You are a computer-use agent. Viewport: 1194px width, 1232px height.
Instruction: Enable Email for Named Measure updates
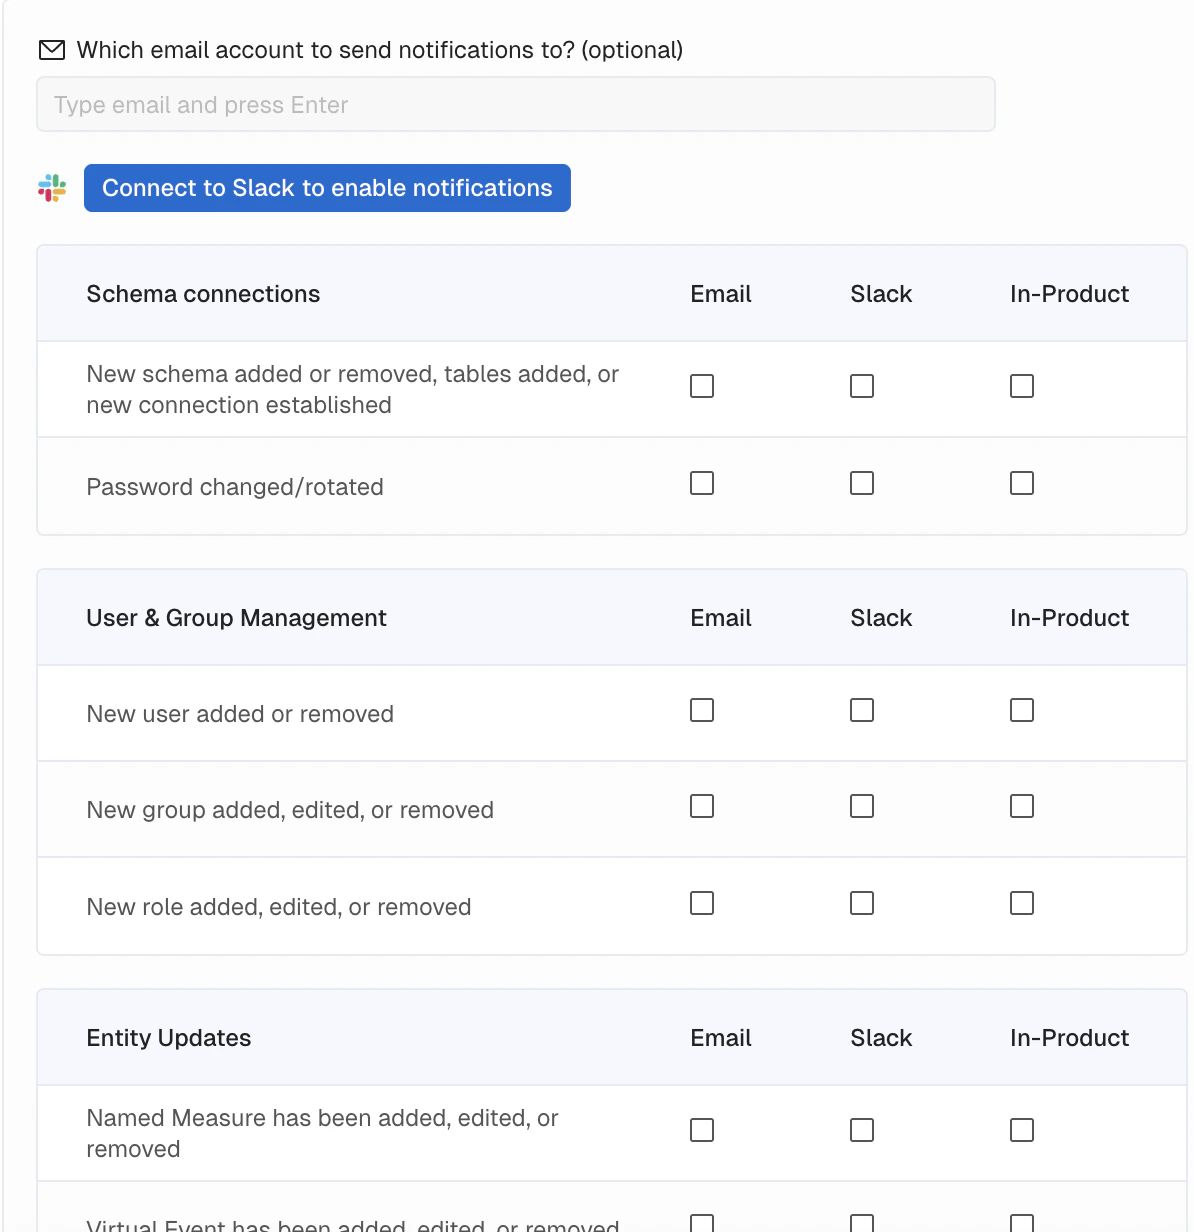pos(702,1130)
